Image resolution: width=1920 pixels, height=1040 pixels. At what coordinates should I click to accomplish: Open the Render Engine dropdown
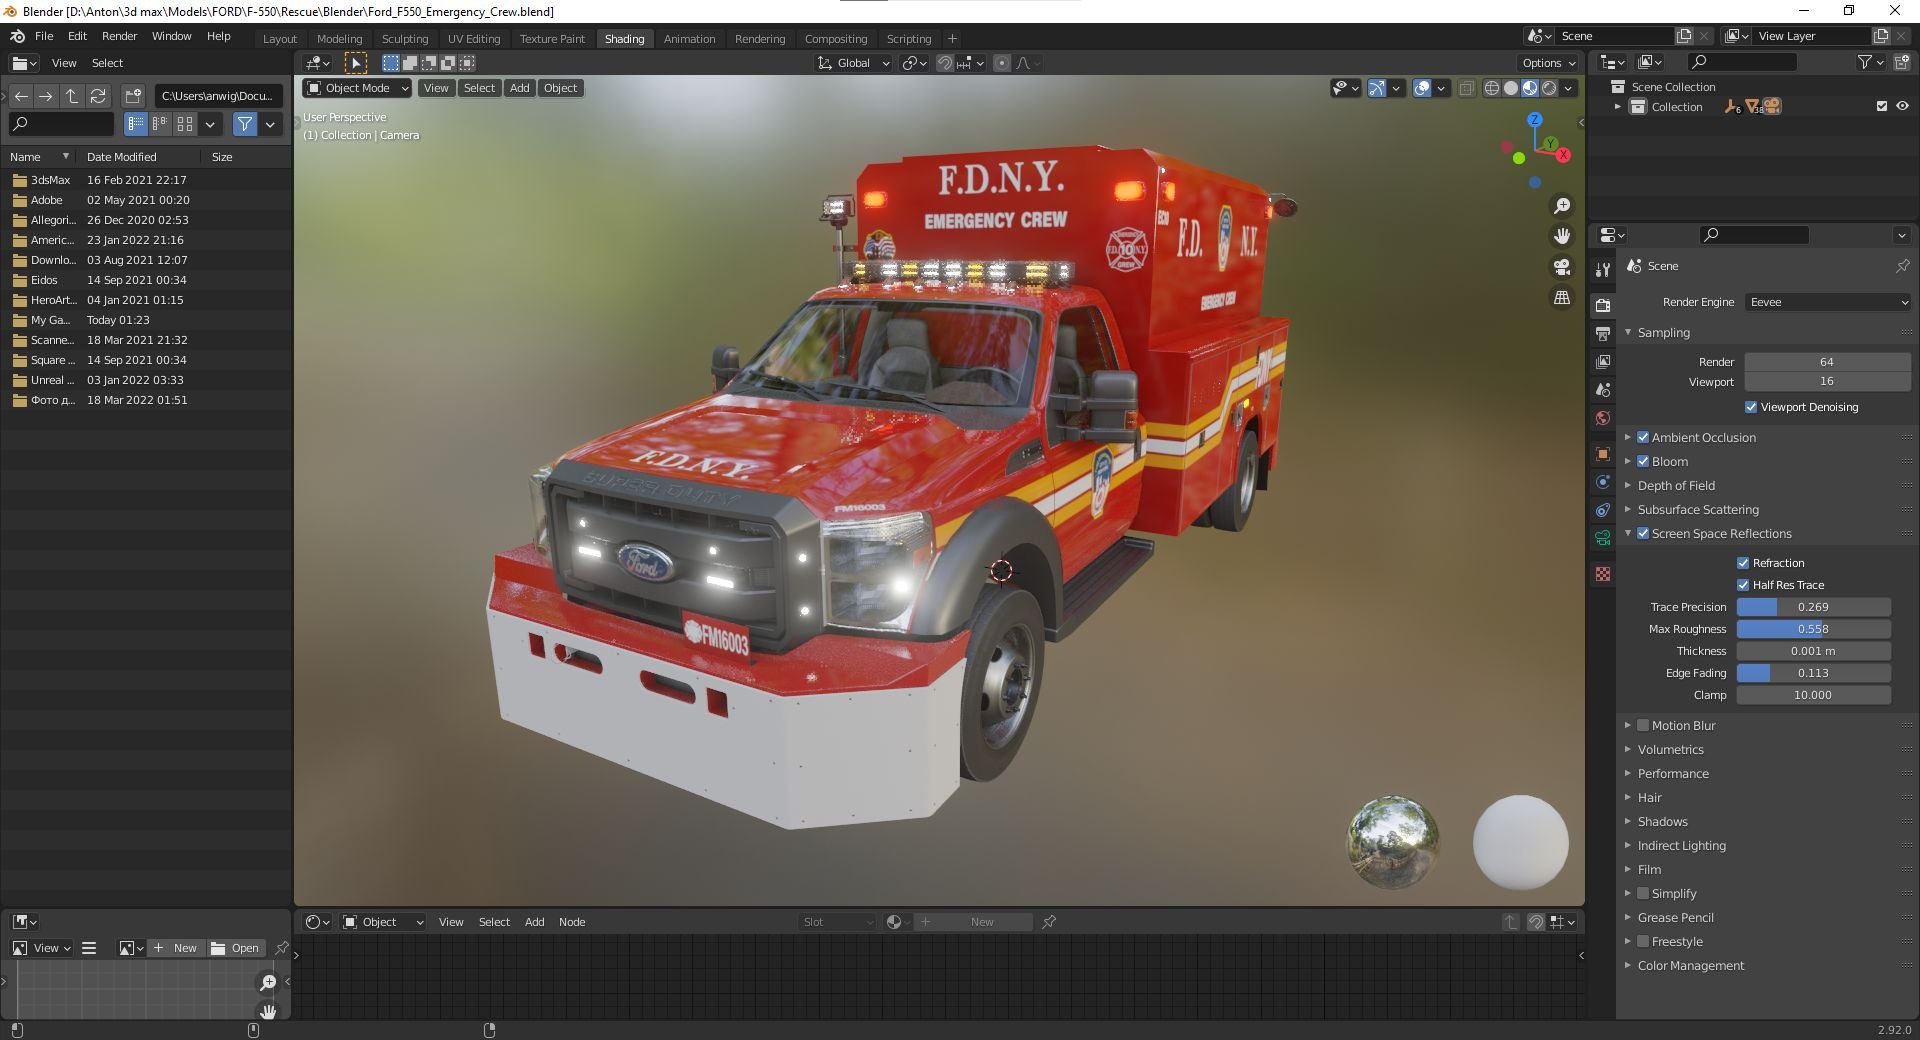tap(1828, 302)
